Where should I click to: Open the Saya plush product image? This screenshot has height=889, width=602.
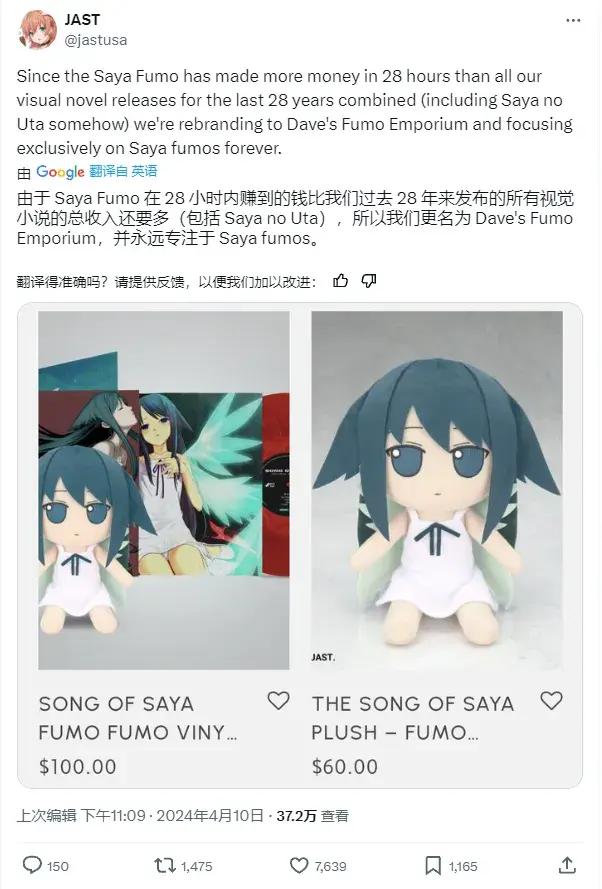click(437, 490)
